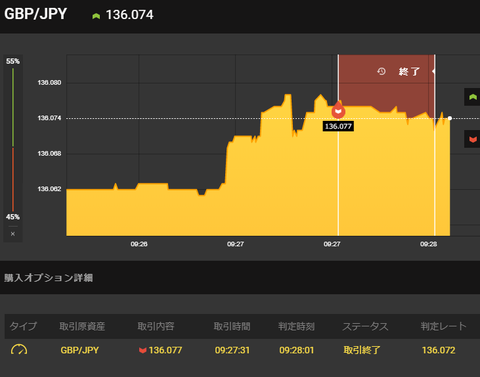This screenshot has height=377, width=480.
Task: Click the 取引原資産 column header
Action: point(82,326)
